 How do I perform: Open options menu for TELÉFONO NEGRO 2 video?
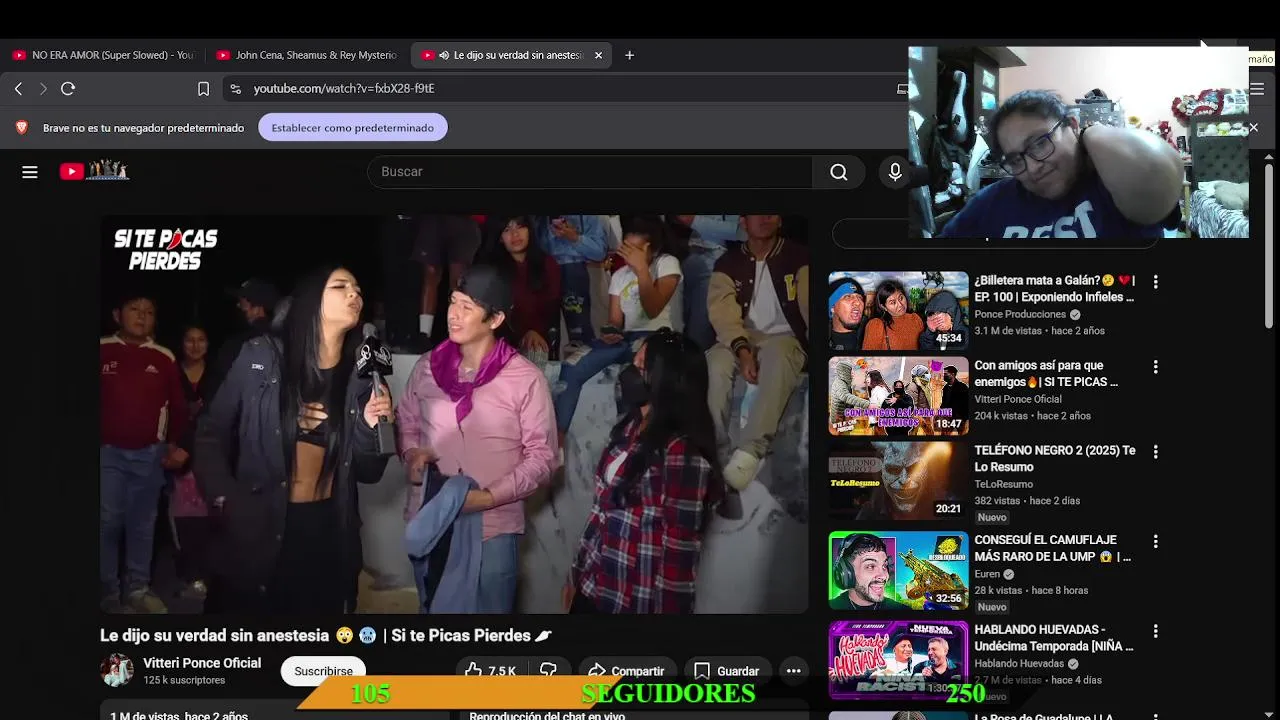1155,452
